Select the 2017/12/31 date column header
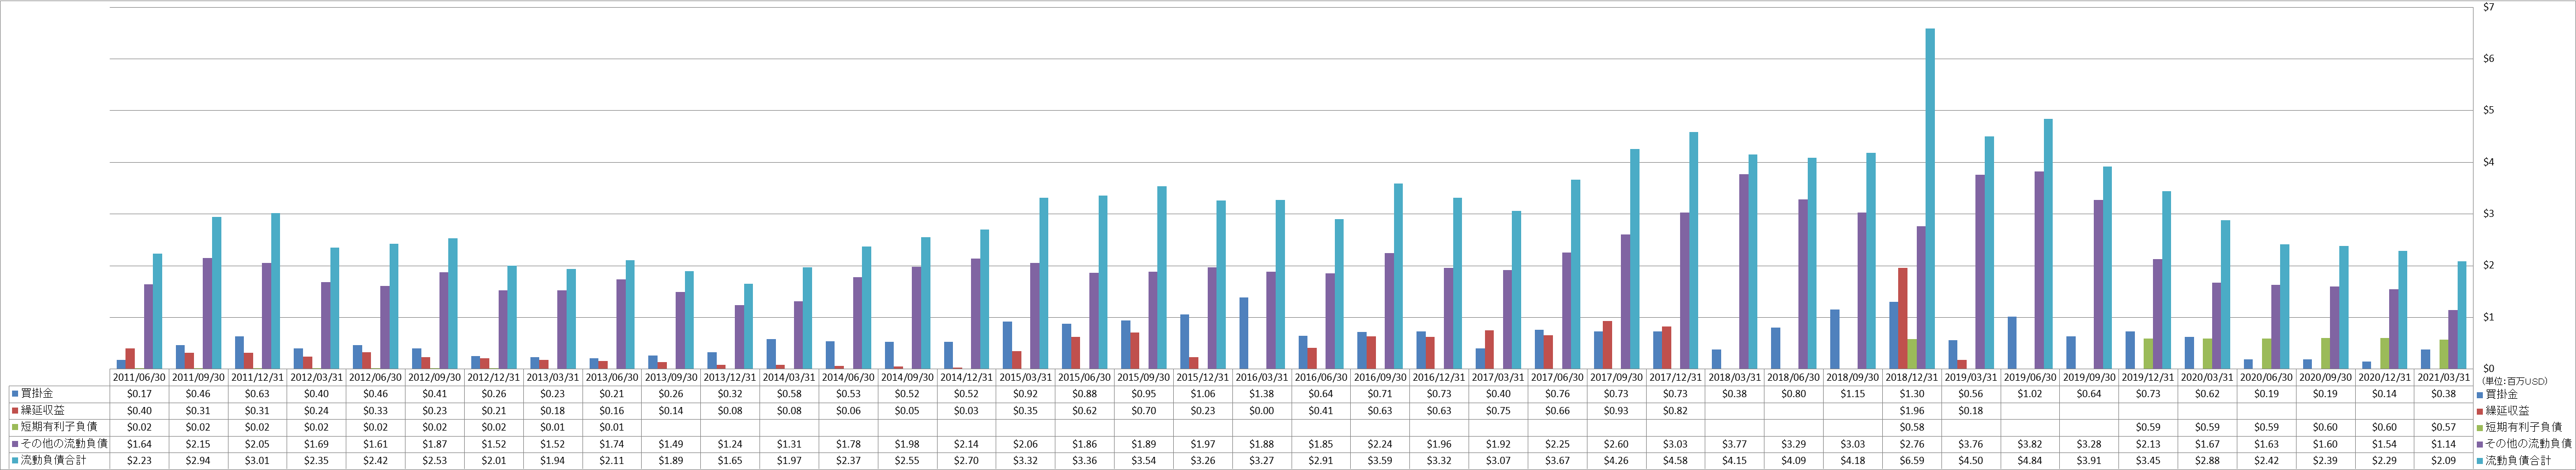Viewport: 2576px width, 470px height. (1676, 377)
